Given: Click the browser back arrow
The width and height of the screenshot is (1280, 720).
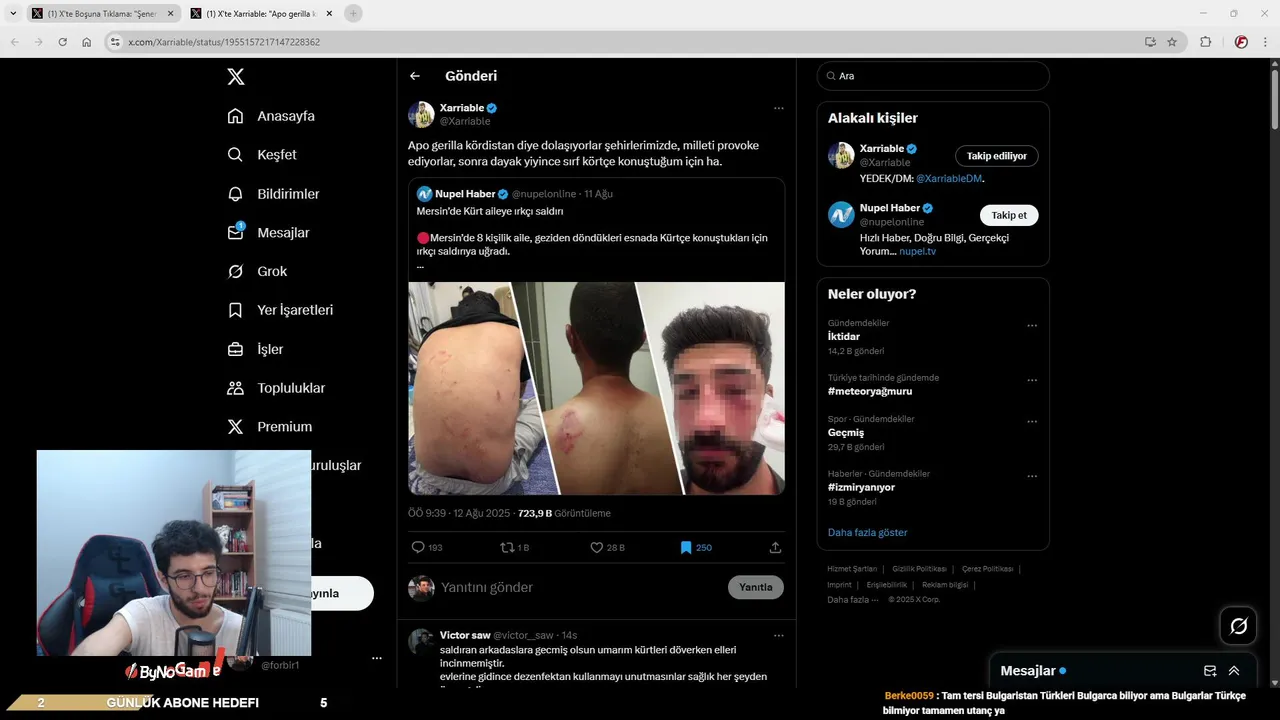Looking at the screenshot, I should point(14,42).
